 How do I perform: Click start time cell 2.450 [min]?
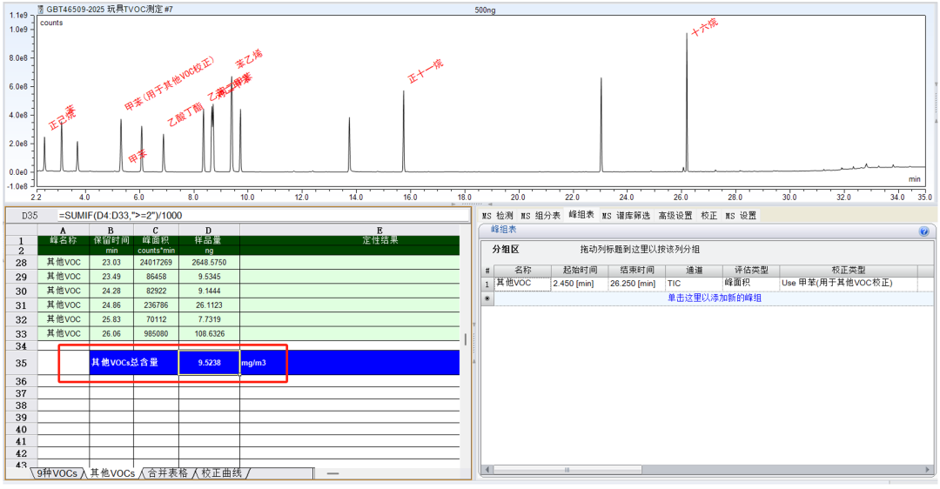pos(579,283)
